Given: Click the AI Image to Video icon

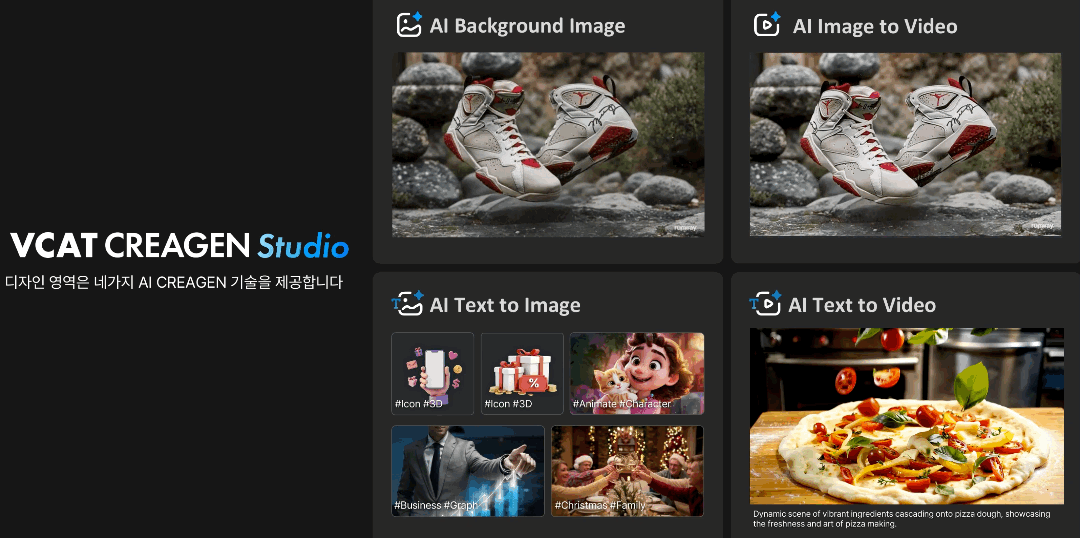Looking at the screenshot, I should 767,25.
